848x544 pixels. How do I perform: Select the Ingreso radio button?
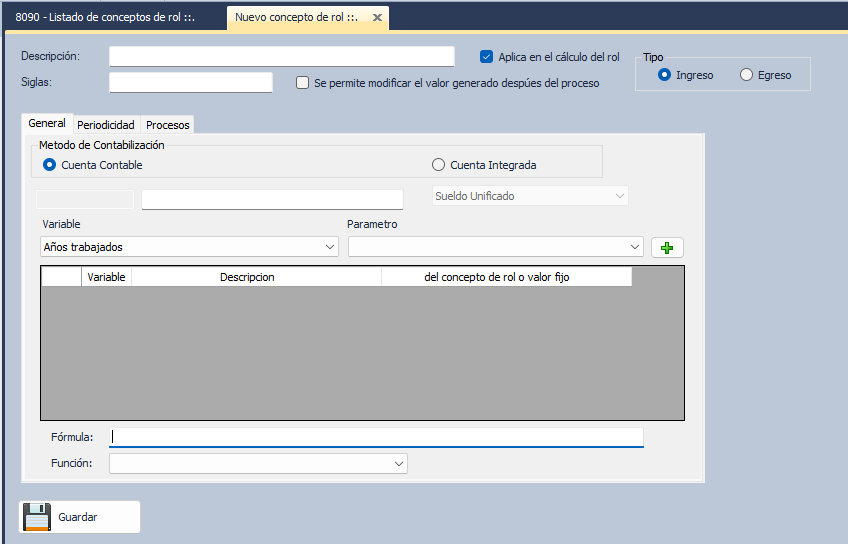[664, 75]
